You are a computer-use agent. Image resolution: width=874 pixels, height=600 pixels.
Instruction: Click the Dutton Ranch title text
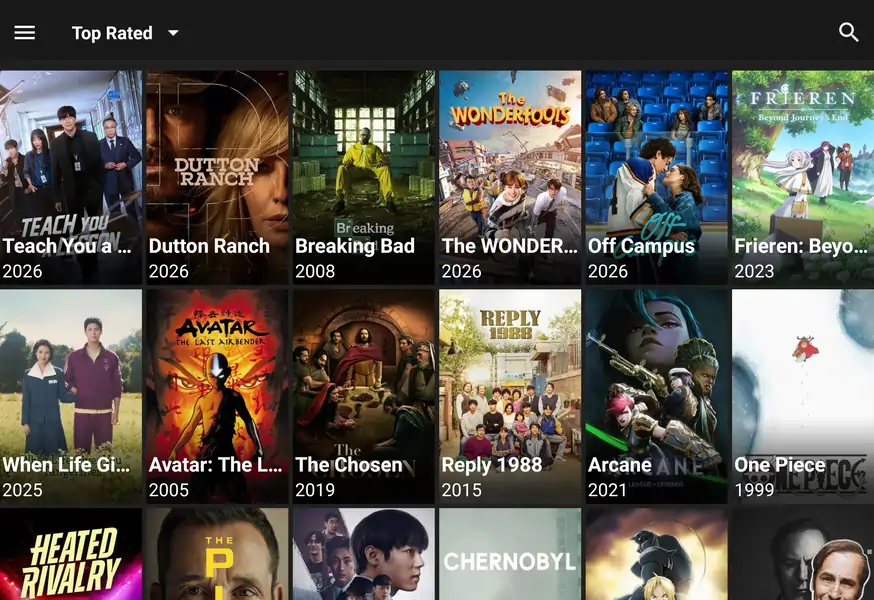209,246
